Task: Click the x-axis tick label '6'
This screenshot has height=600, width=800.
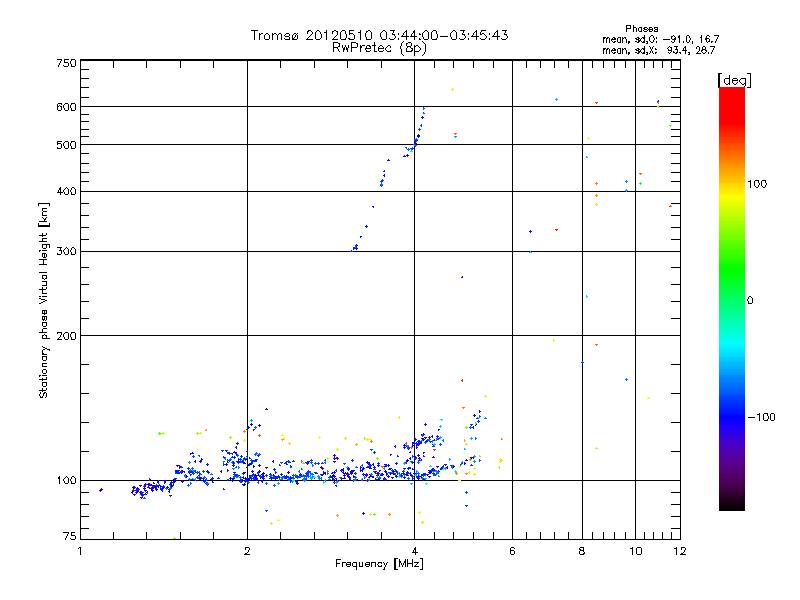Action: click(512, 551)
